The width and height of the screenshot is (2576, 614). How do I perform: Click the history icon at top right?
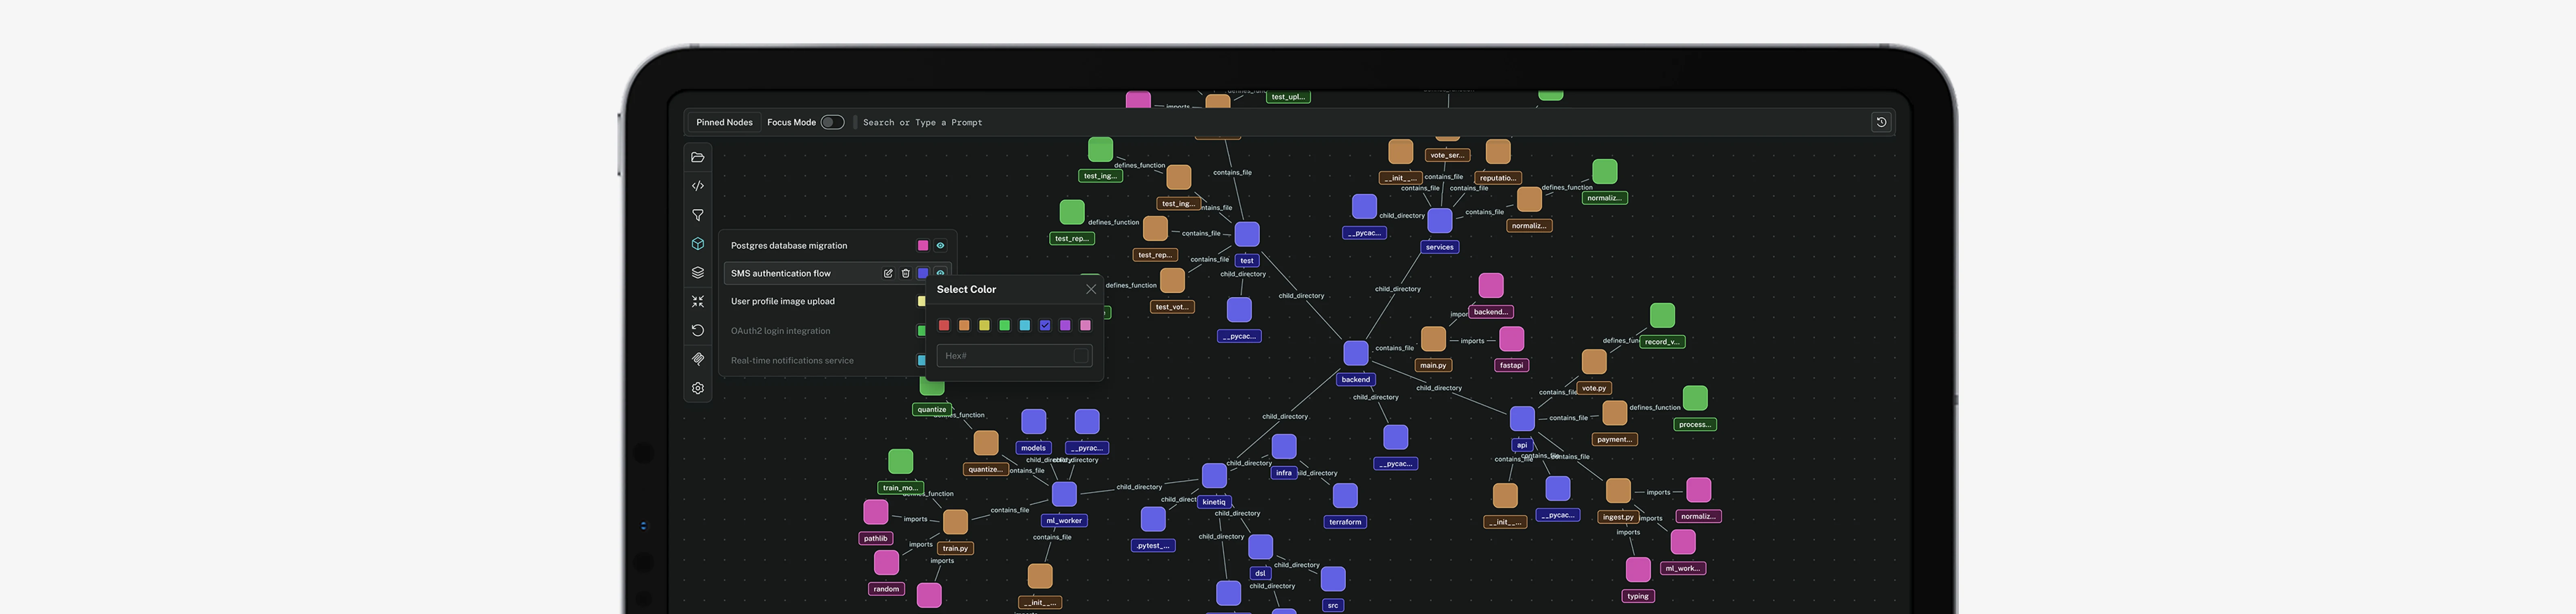[x=1881, y=122]
